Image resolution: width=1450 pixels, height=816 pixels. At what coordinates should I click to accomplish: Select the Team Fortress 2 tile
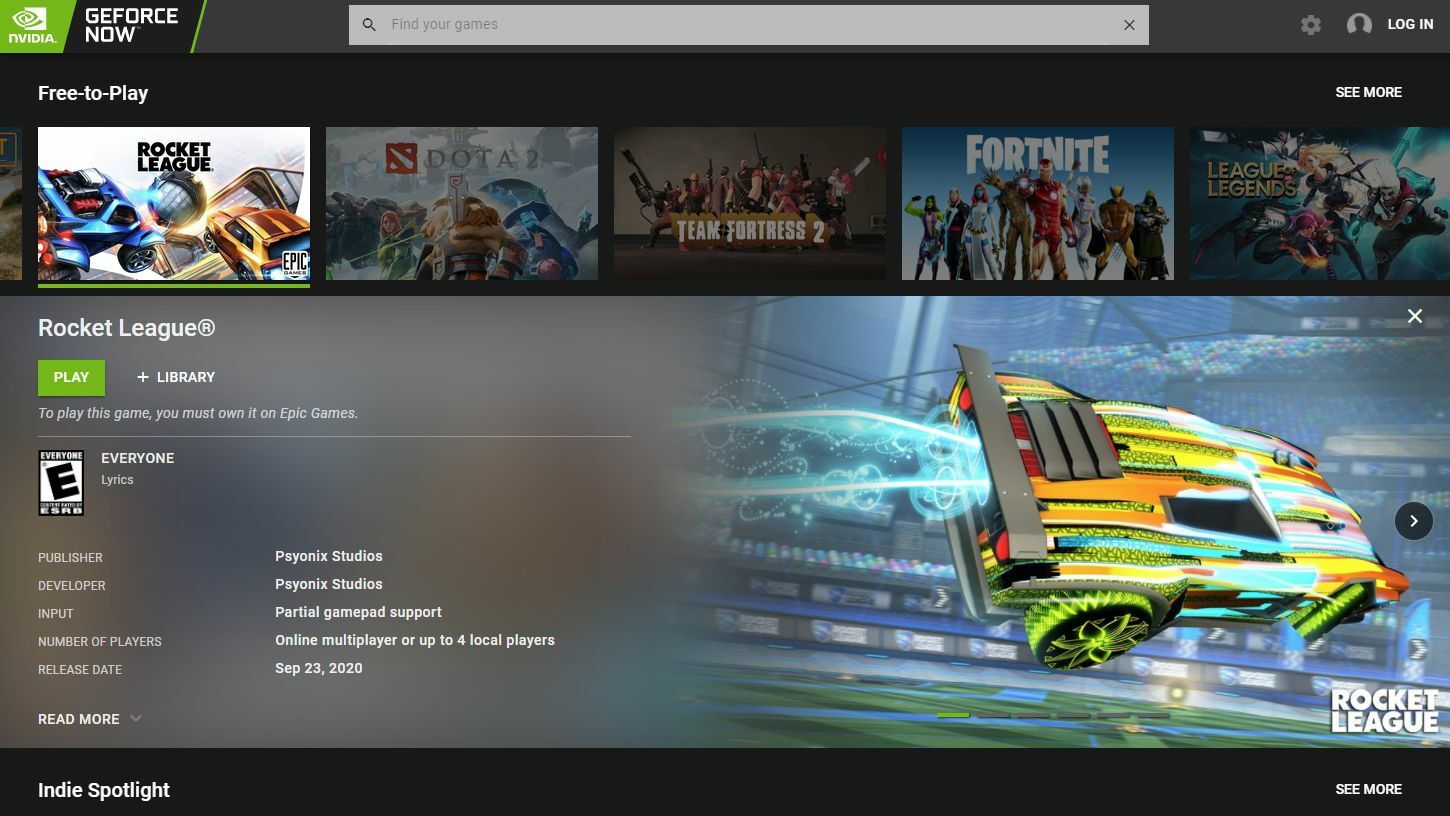tap(750, 203)
